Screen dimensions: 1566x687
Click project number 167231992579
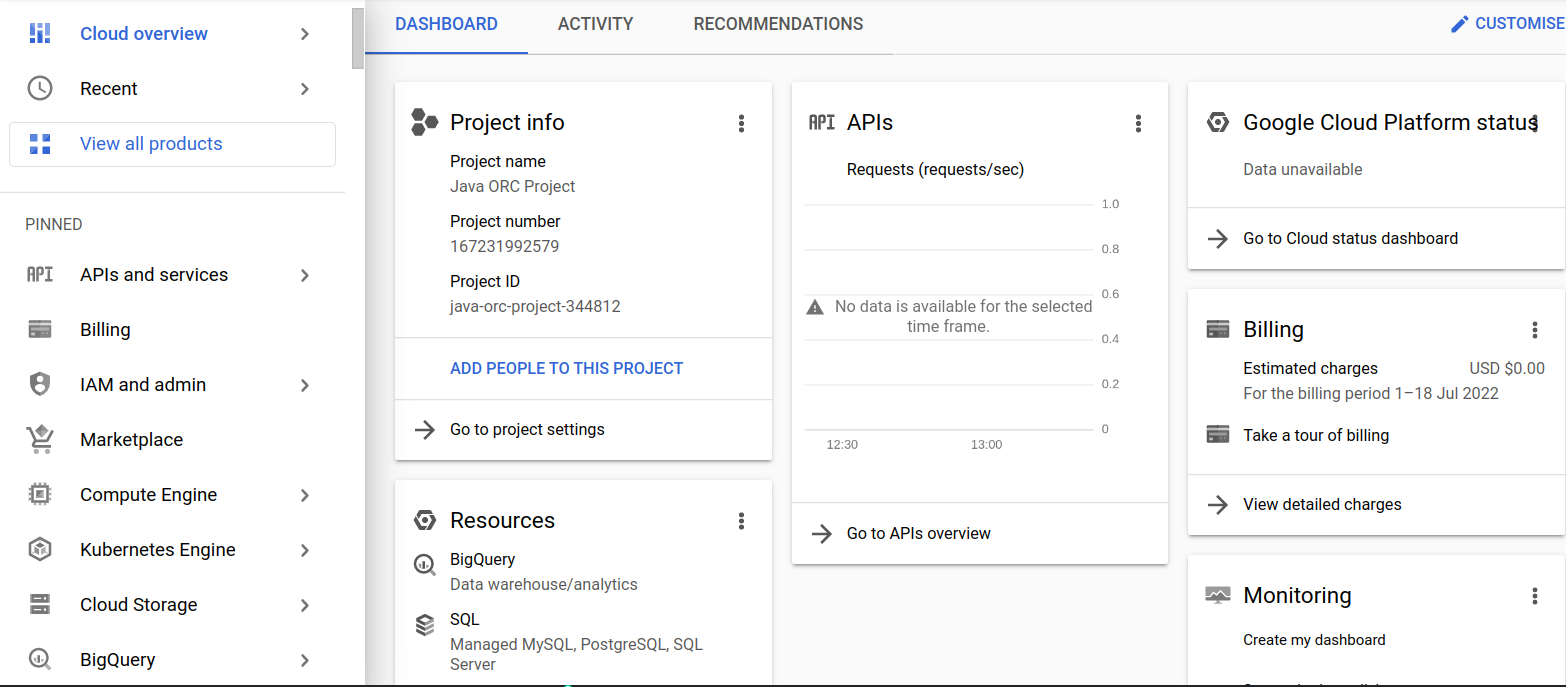point(504,246)
